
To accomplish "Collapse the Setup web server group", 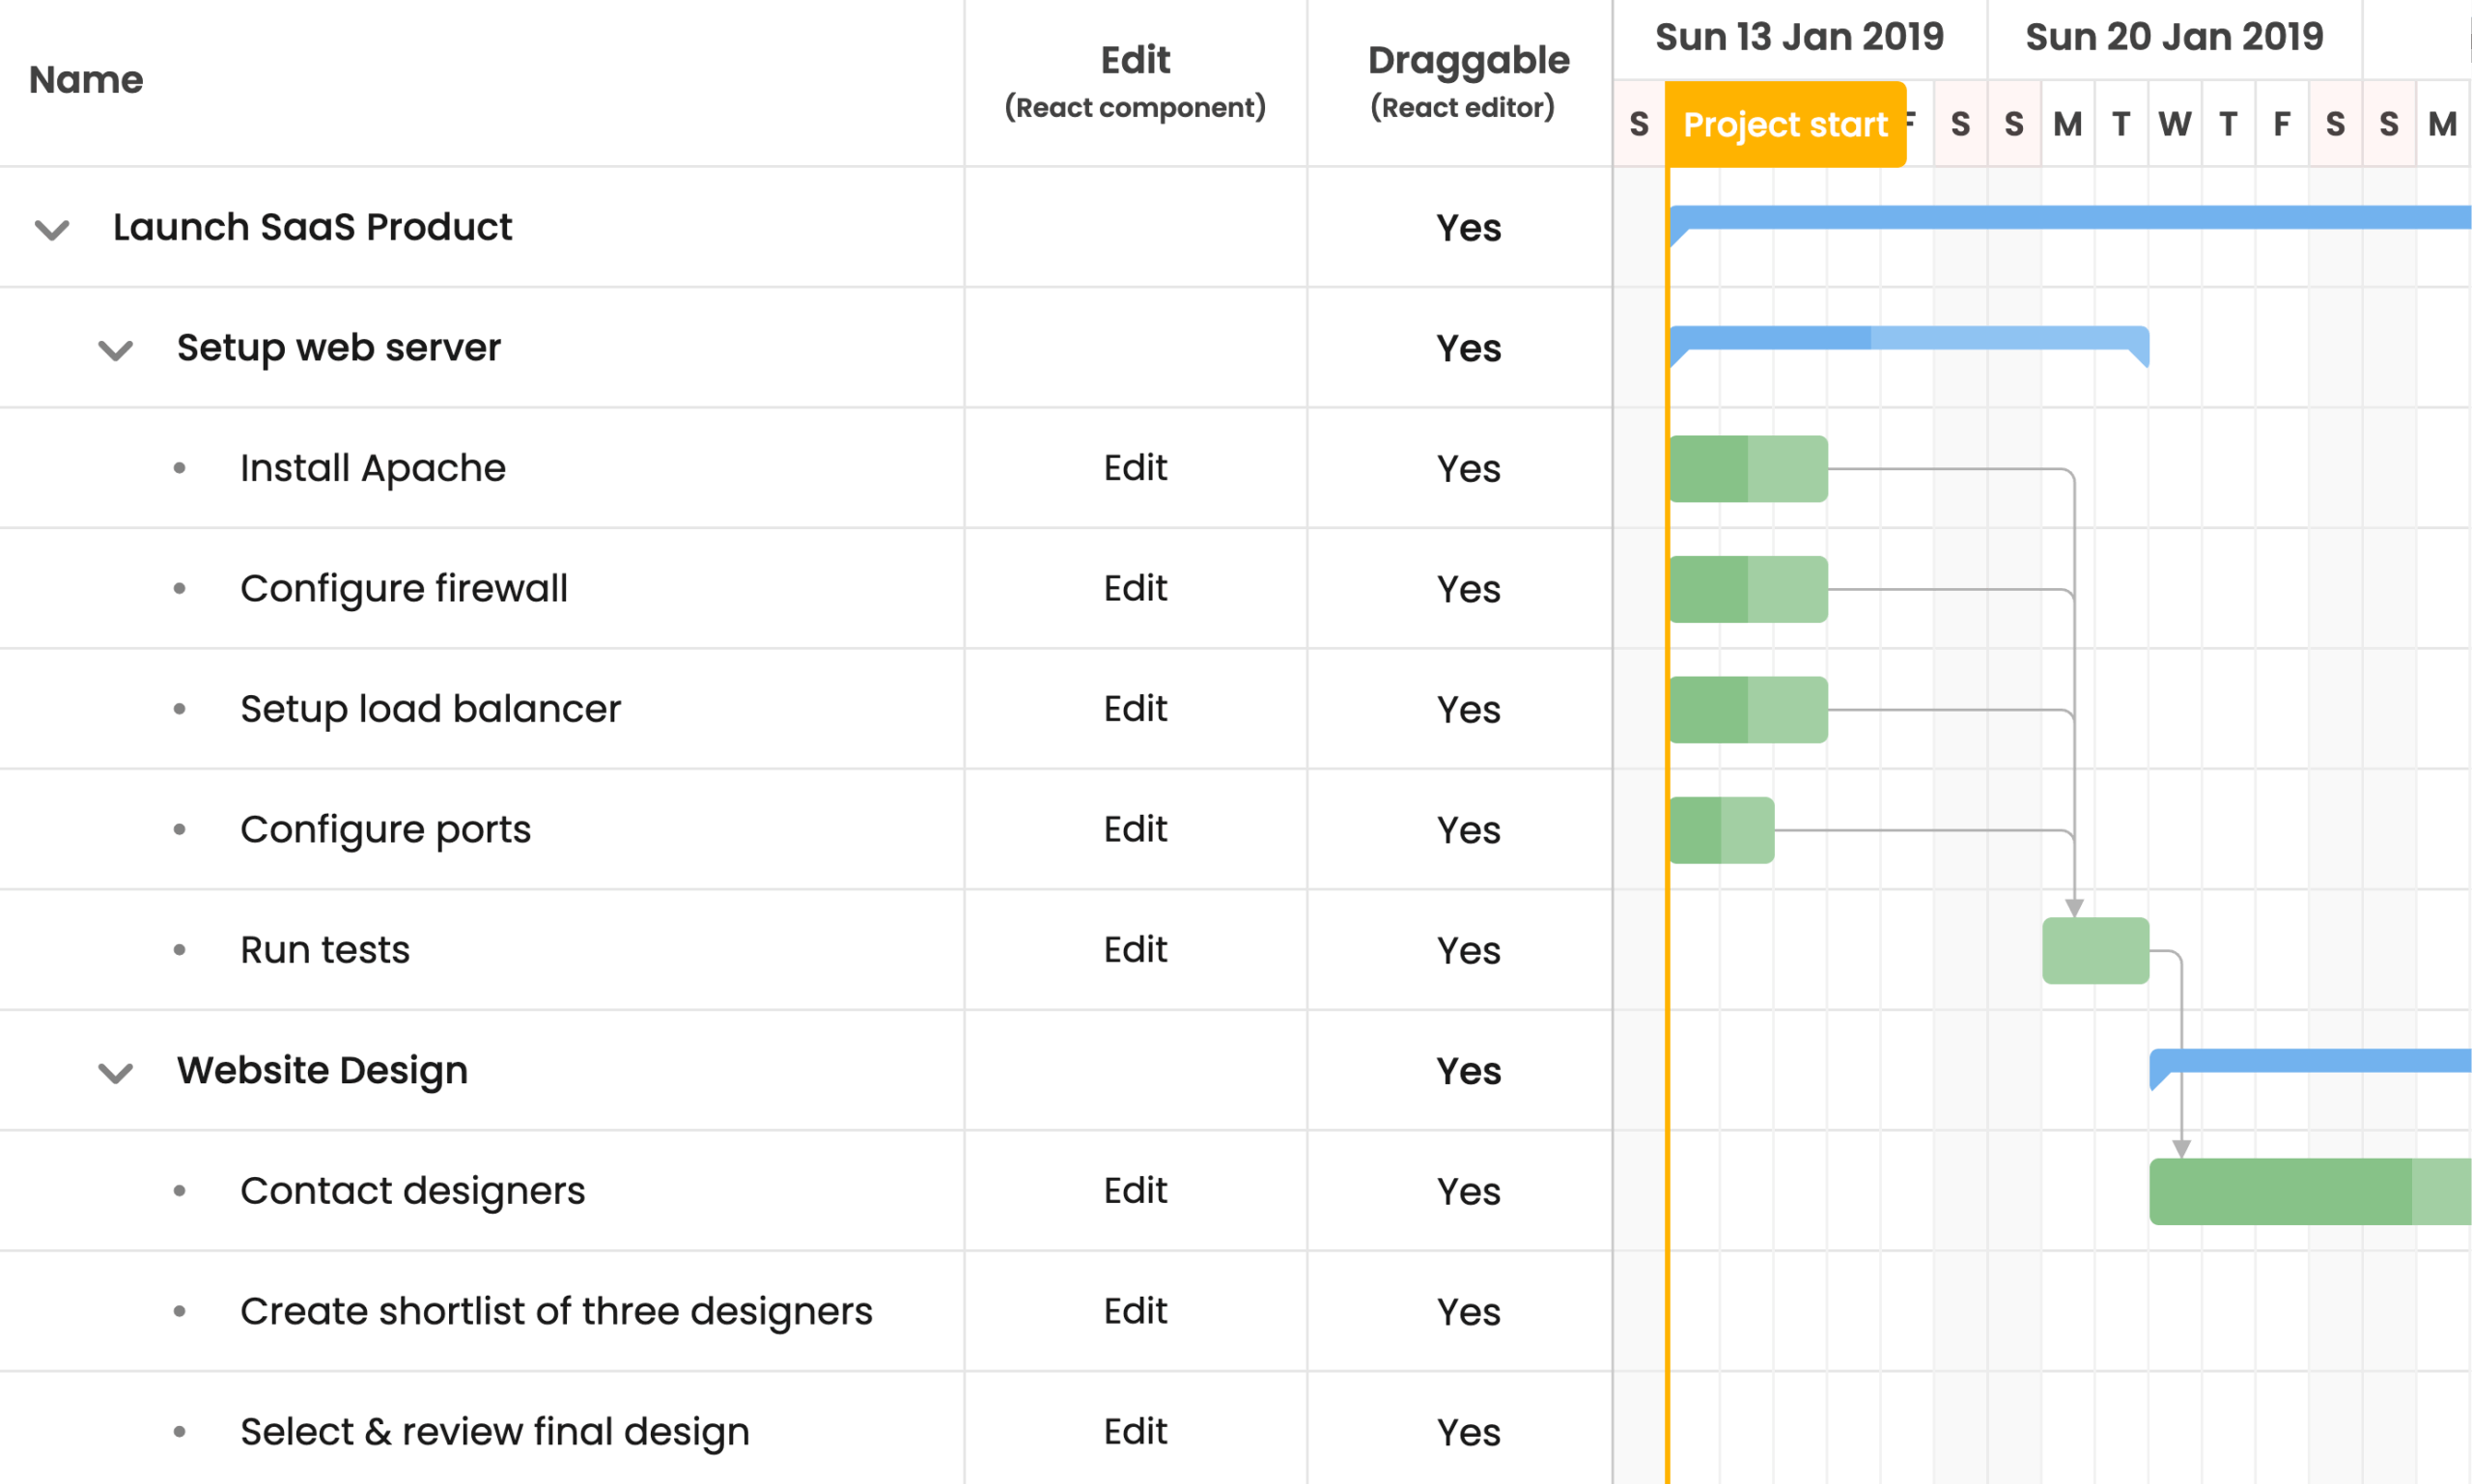I will pos(115,350).
